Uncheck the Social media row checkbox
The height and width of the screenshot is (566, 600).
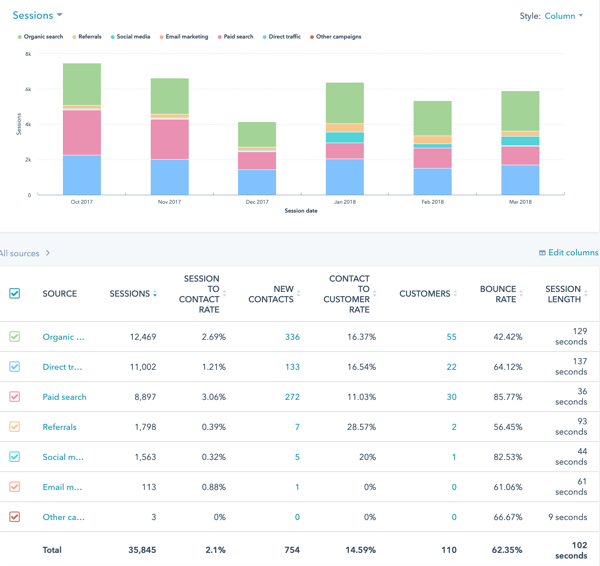click(x=15, y=457)
